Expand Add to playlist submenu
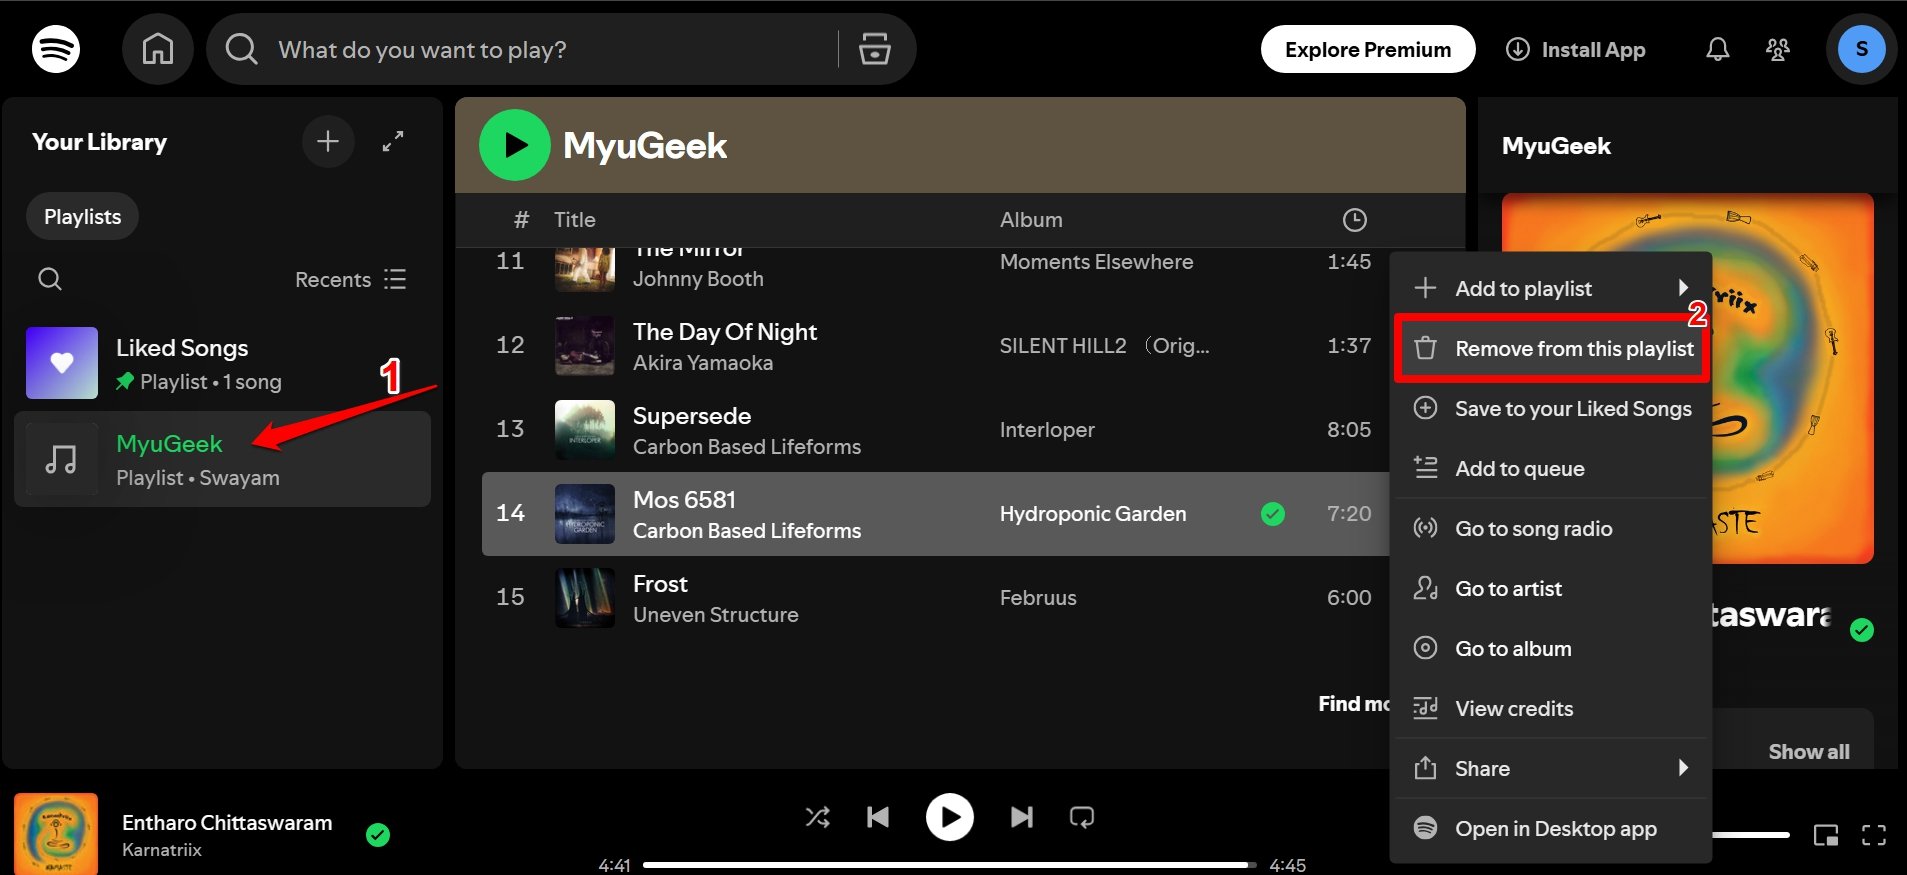This screenshot has width=1907, height=875. click(x=1551, y=288)
